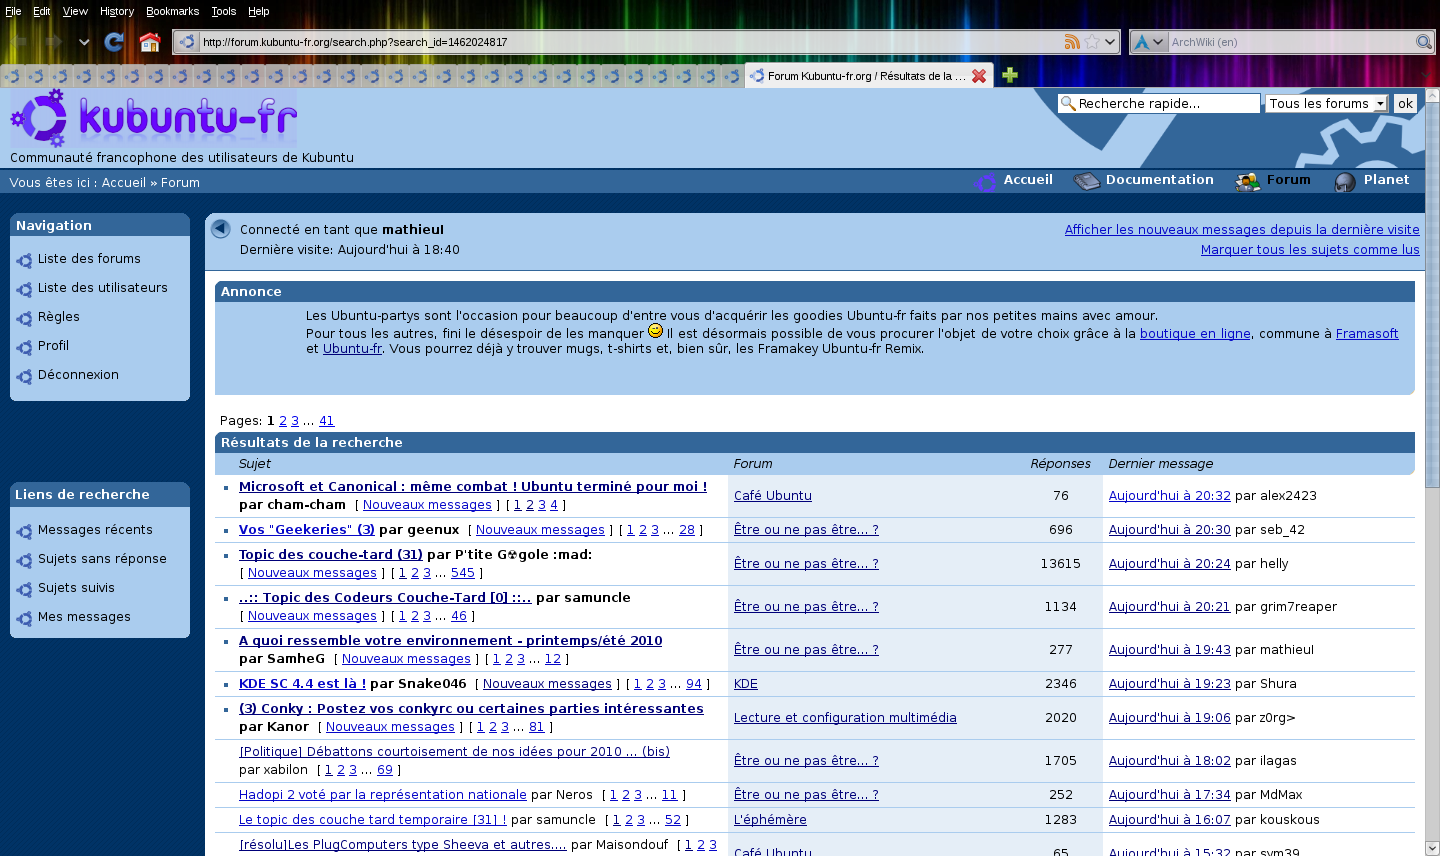Jump to page 545 of Topic des couche-tard
The image size is (1440, 856).
pyautogui.click(x=463, y=572)
